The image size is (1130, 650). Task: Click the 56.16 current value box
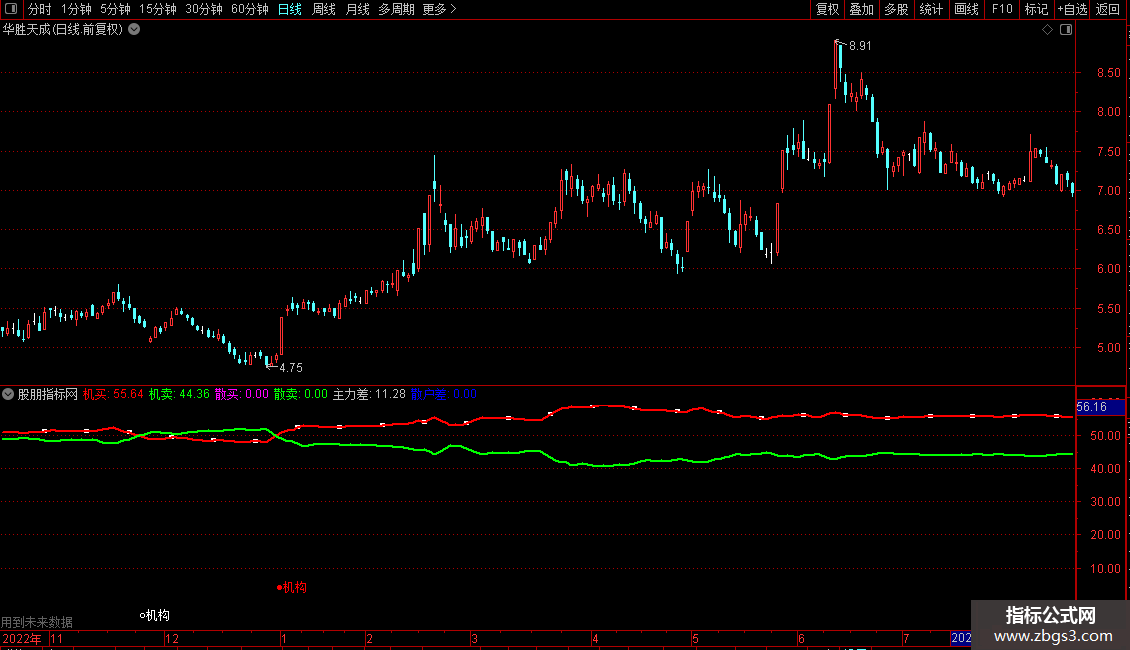pyautogui.click(x=1100, y=407)
